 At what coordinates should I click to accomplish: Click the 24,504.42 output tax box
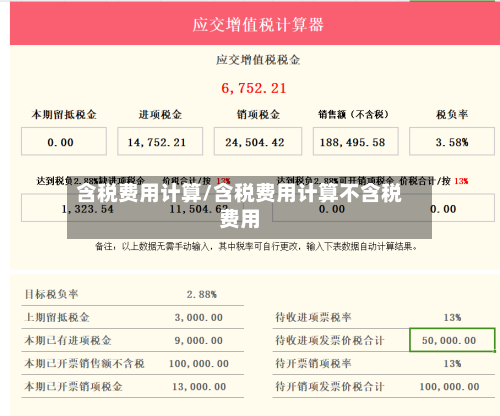pos(258,141)
